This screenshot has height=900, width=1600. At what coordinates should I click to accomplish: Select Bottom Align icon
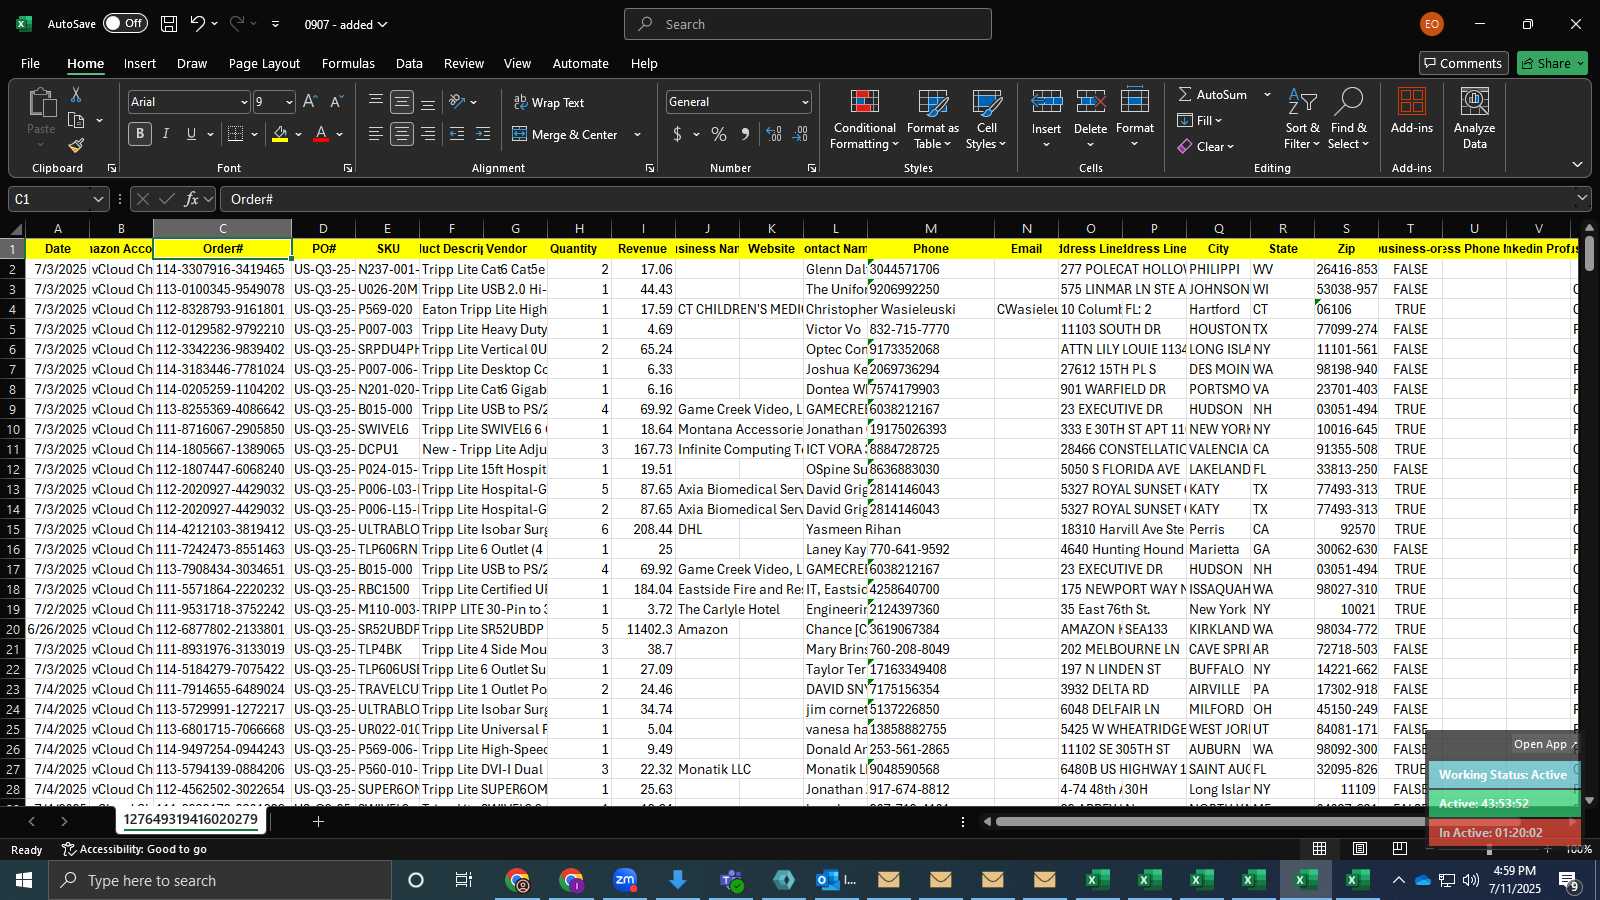428,102
